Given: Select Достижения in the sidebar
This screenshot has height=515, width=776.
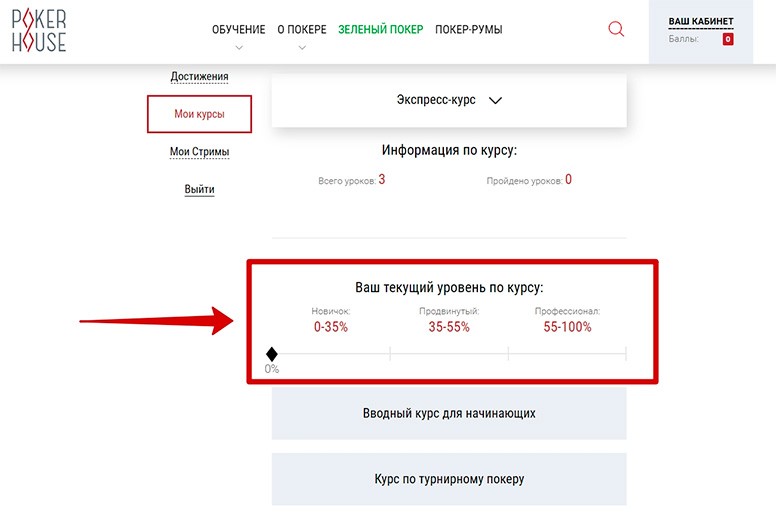Looking at the screenshot, I should [199, 76].
